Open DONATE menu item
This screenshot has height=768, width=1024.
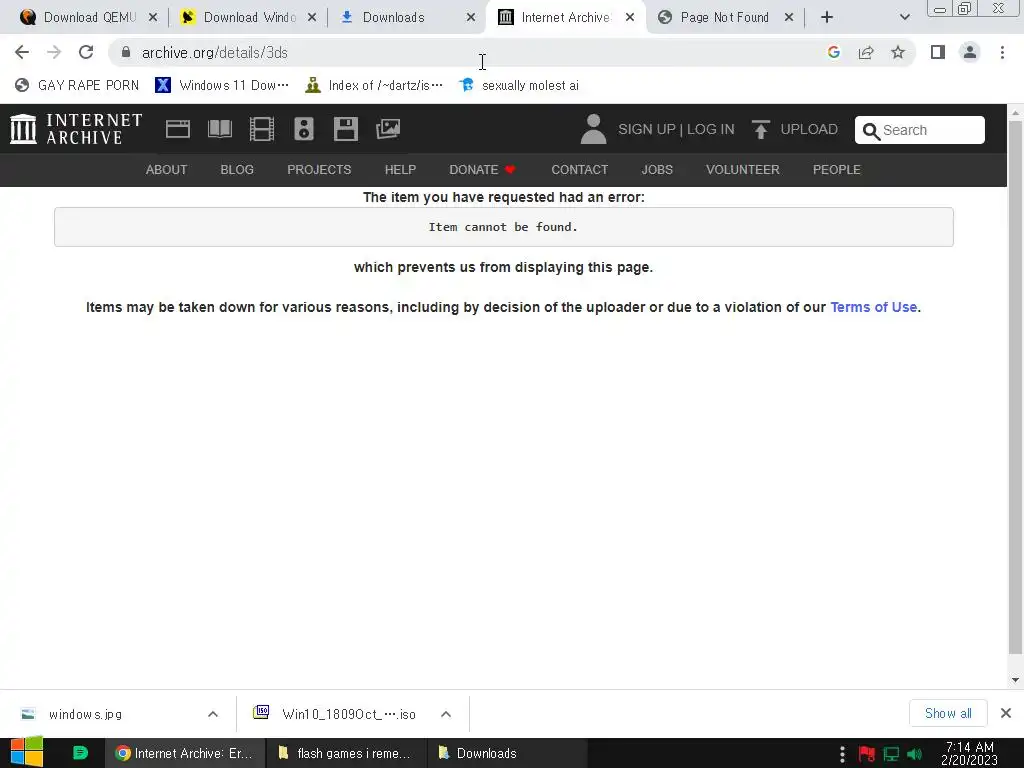[x=483, y=170]
